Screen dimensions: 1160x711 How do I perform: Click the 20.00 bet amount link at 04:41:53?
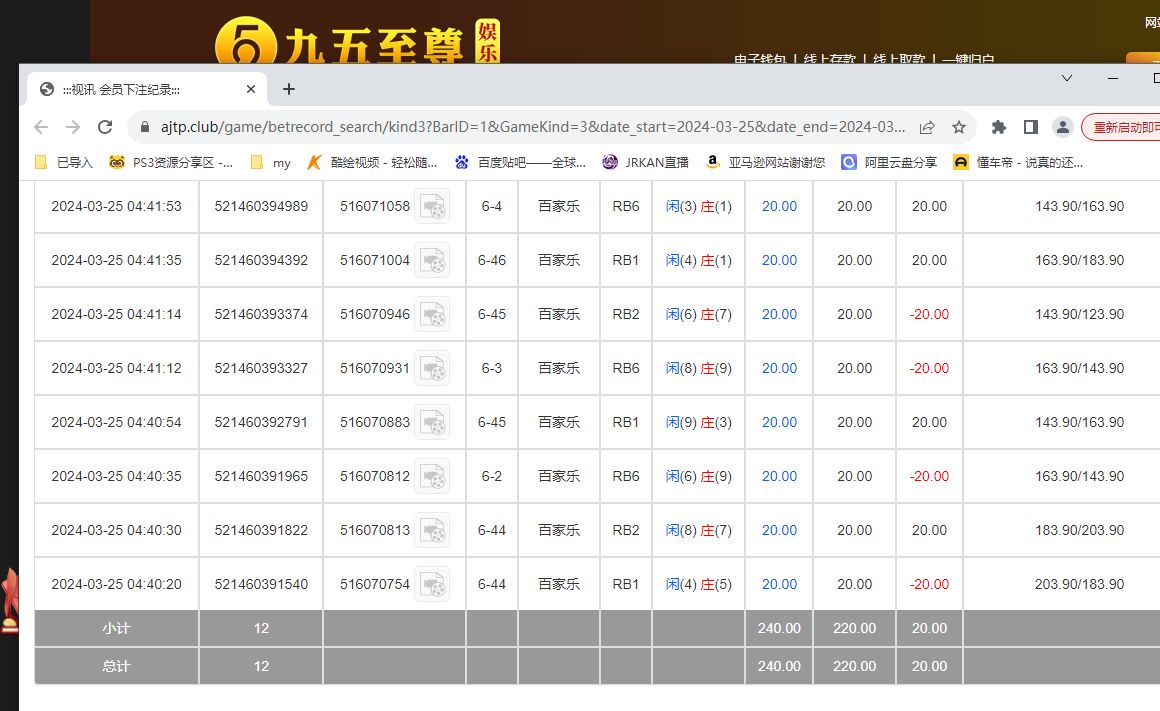(779, 206)
